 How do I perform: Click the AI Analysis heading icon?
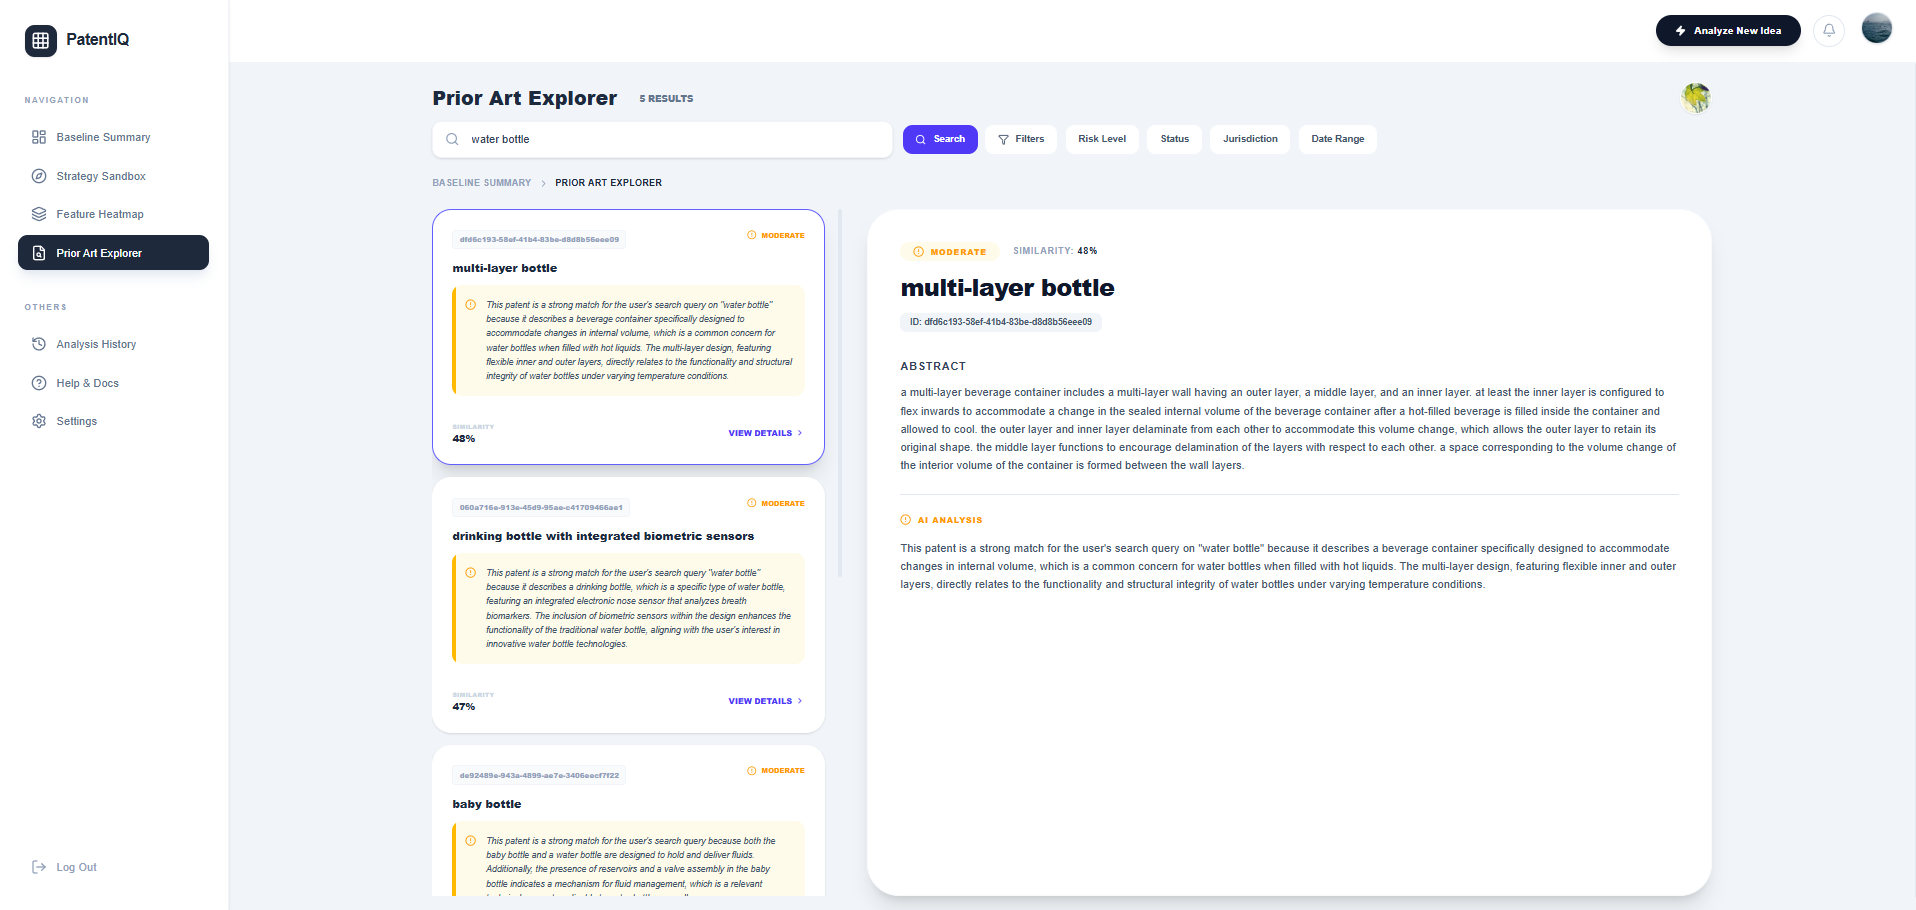pos(906,520)
